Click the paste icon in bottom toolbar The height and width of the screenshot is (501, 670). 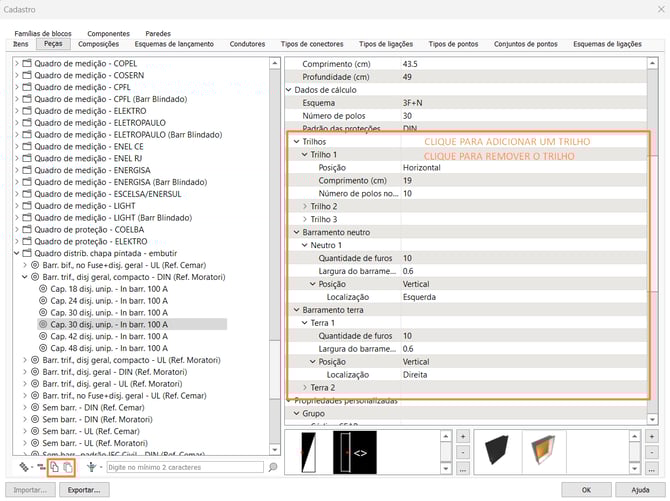pyautogui.click(x=67, y=467)
